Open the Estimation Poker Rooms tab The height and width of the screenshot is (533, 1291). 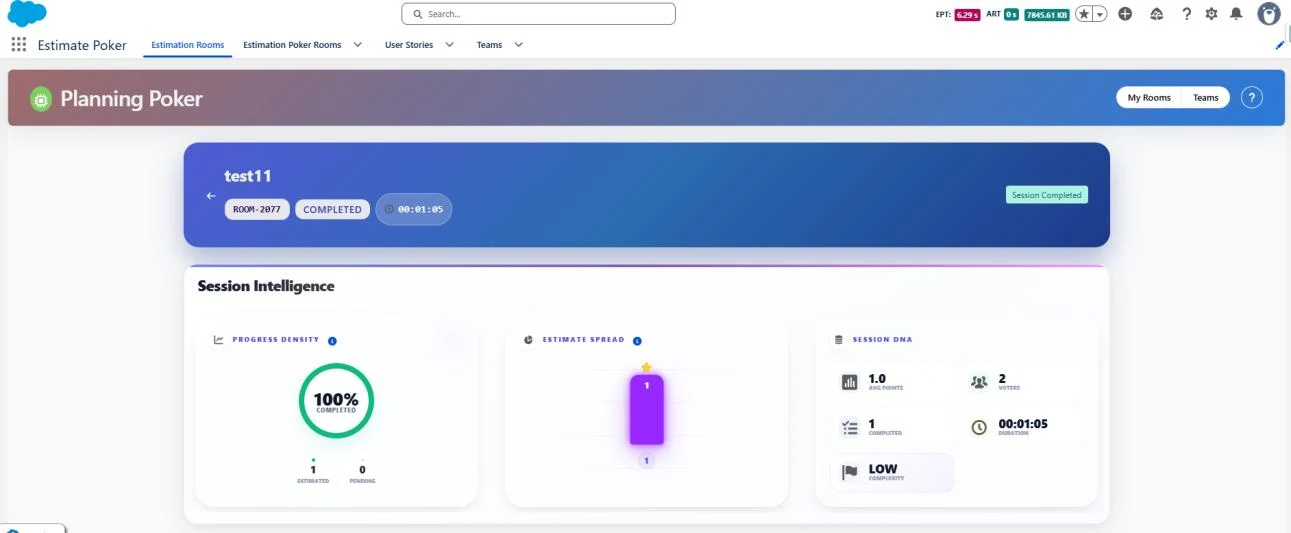point(292,45)
